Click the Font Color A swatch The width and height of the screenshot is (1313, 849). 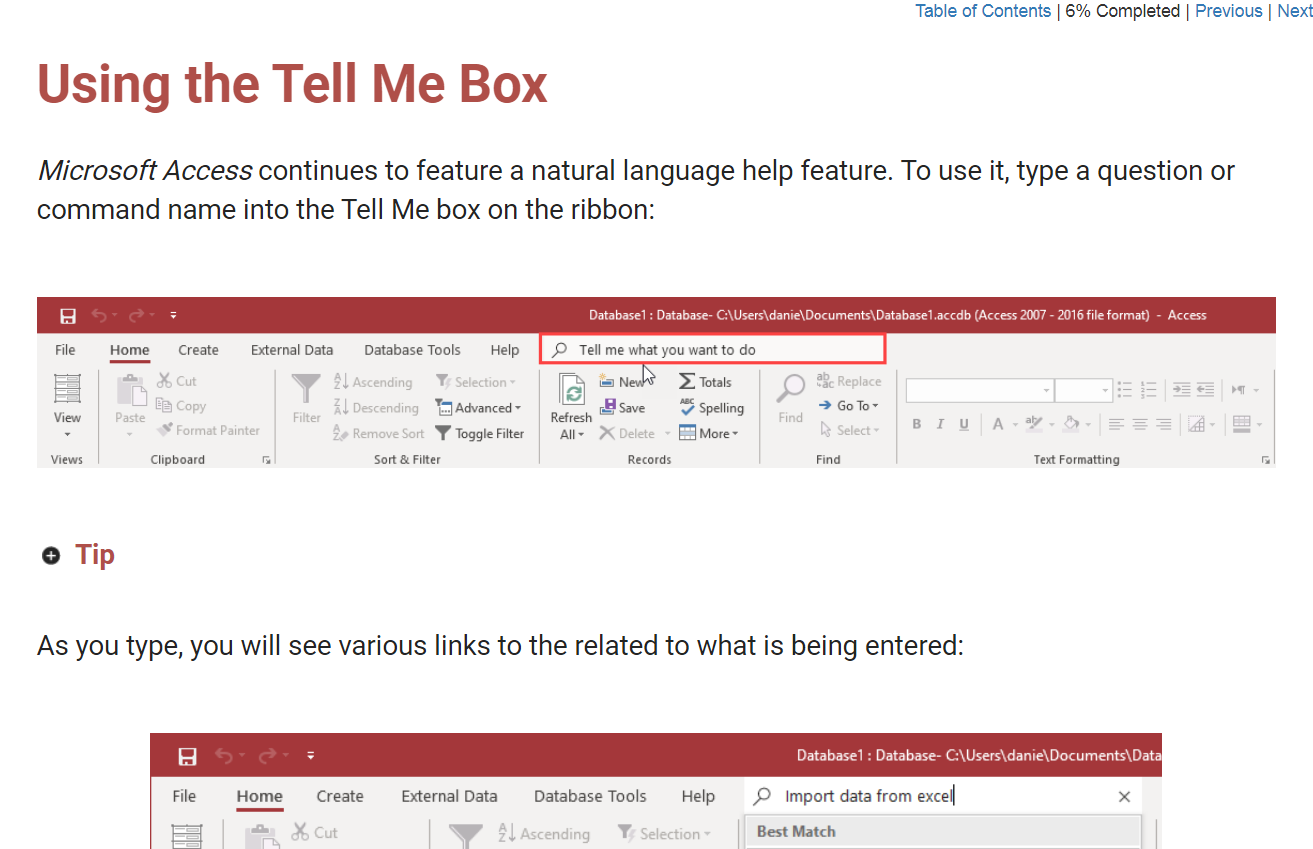[x=997, y=425]
